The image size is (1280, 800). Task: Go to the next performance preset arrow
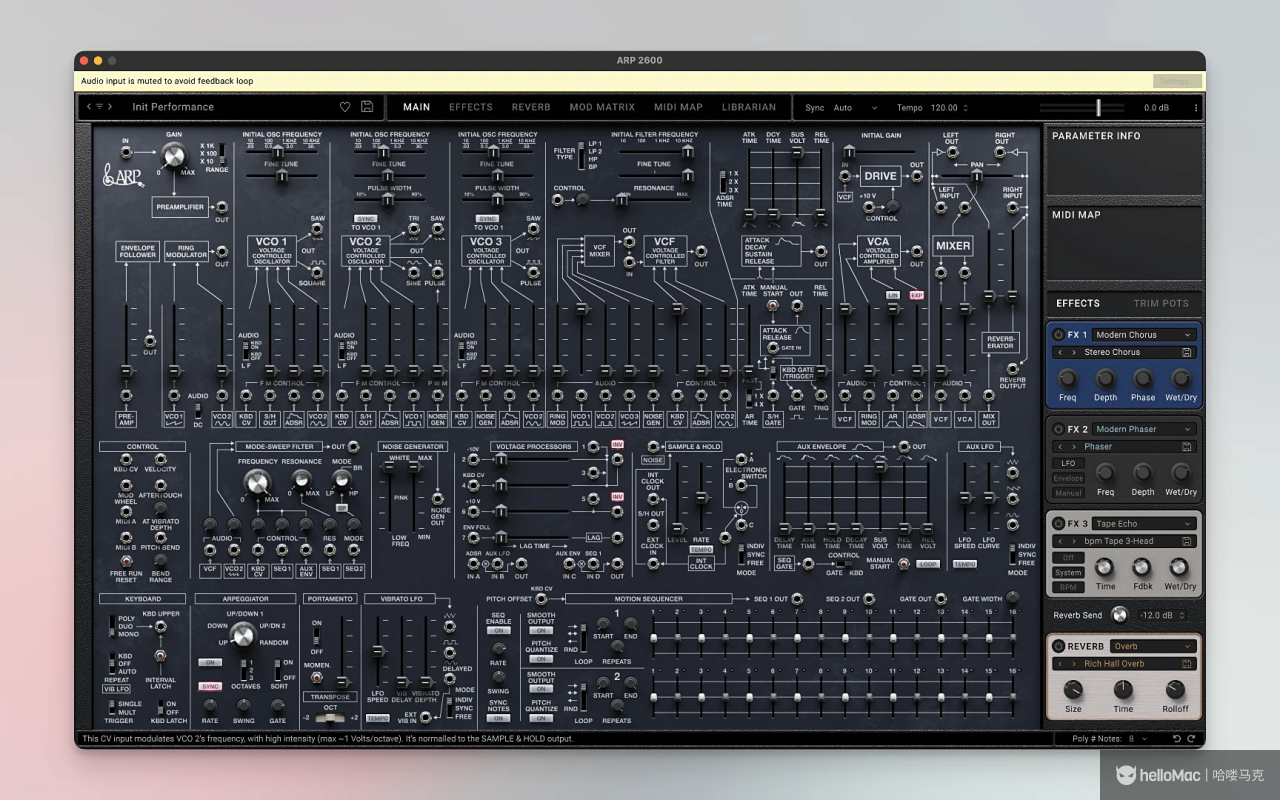(110, 107)
